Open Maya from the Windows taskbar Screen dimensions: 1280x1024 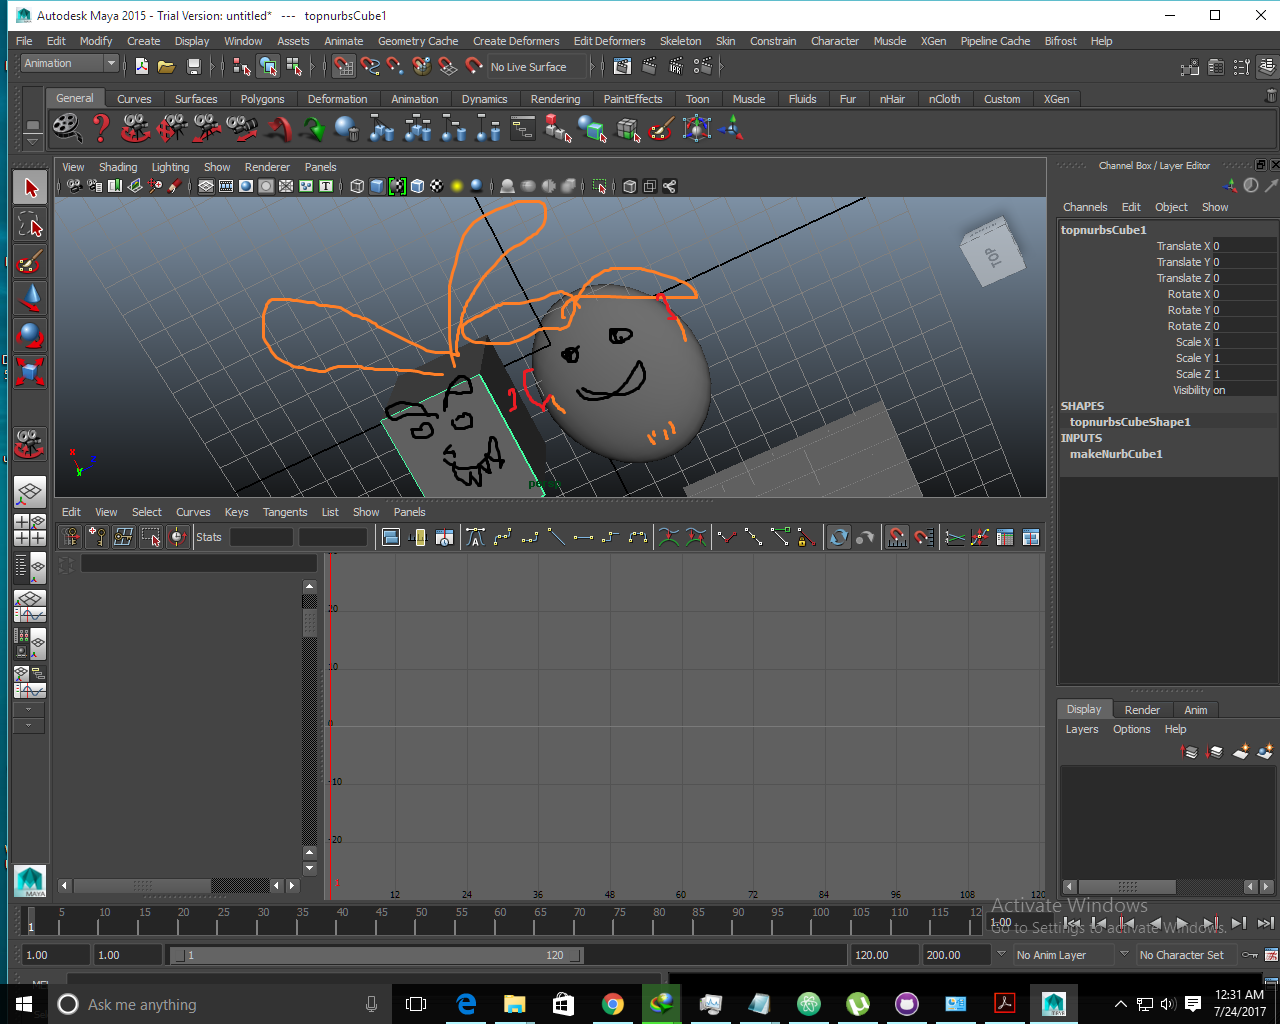(1053, 1003)
